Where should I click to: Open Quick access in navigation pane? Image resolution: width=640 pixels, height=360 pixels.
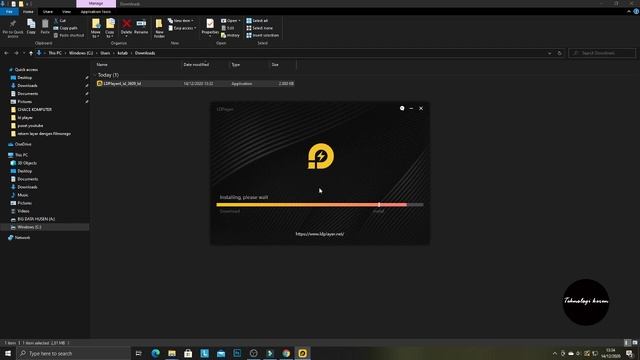pyautogui.click(x=26, y=70)
